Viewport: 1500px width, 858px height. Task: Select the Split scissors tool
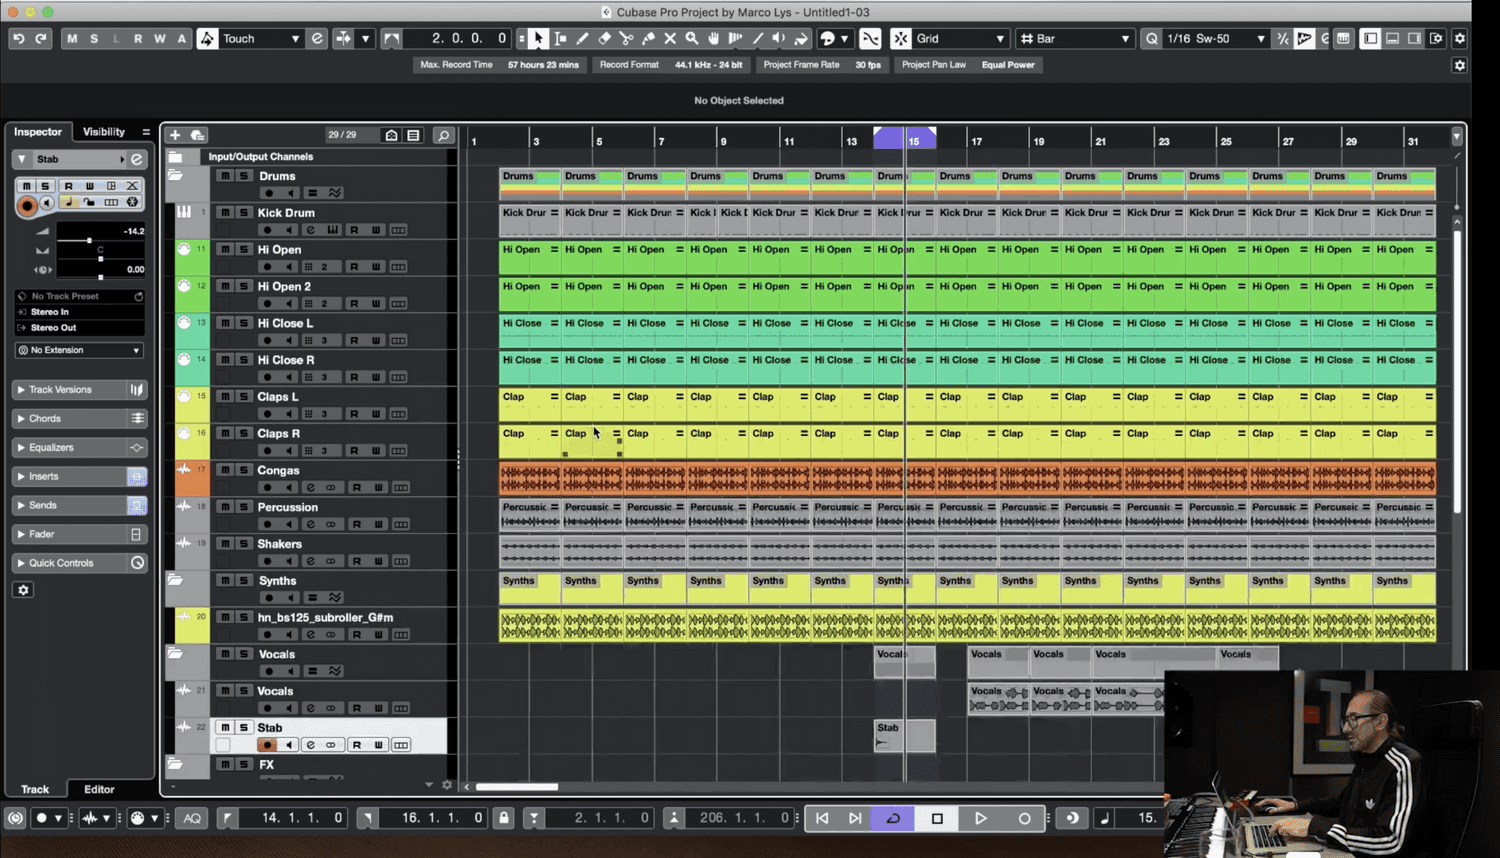pyautogui.click(x=626, y=38)
